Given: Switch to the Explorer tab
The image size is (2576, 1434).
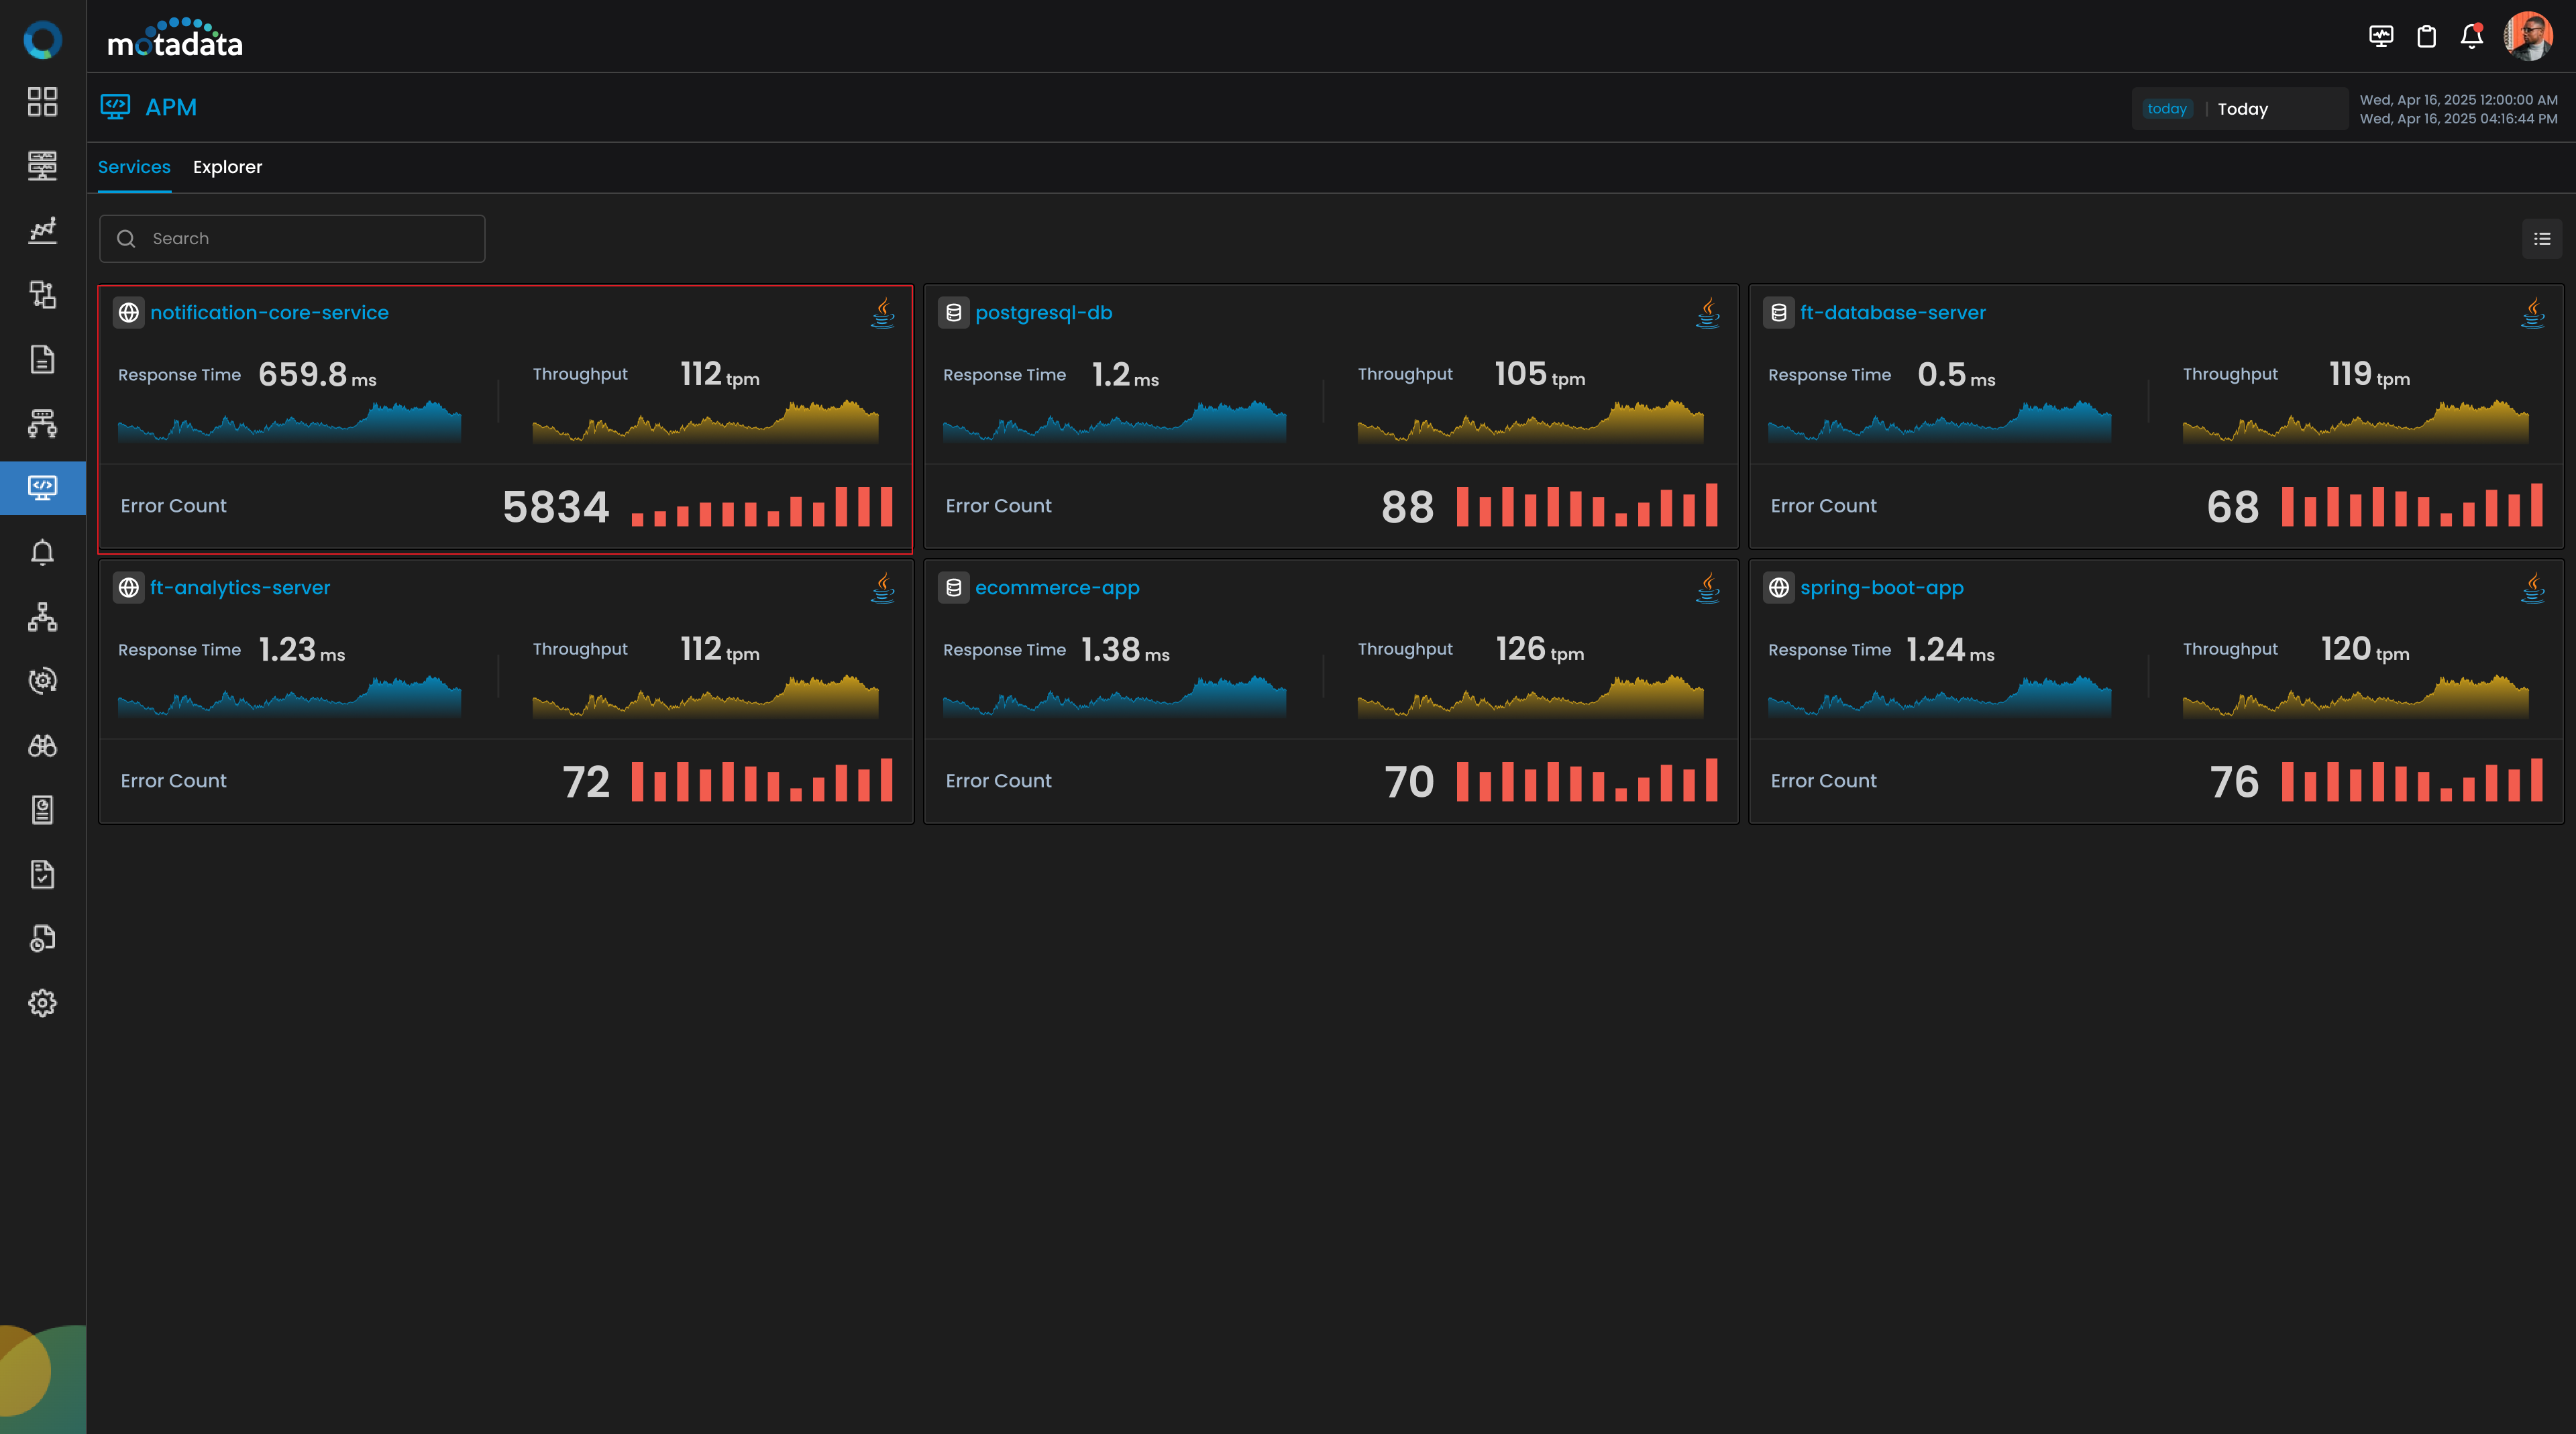Looking at the screenshot, I should (x=227, y=167).
